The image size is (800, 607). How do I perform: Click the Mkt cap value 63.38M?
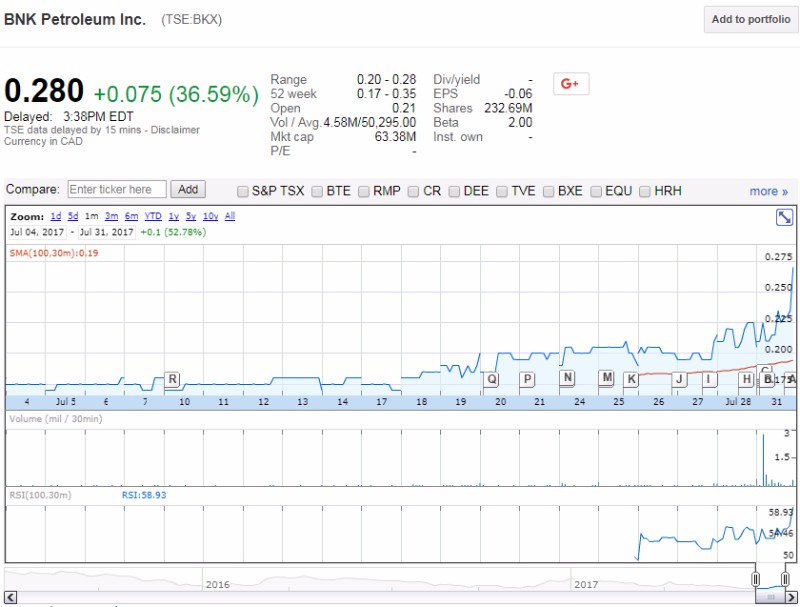click(x=395, y=137)
